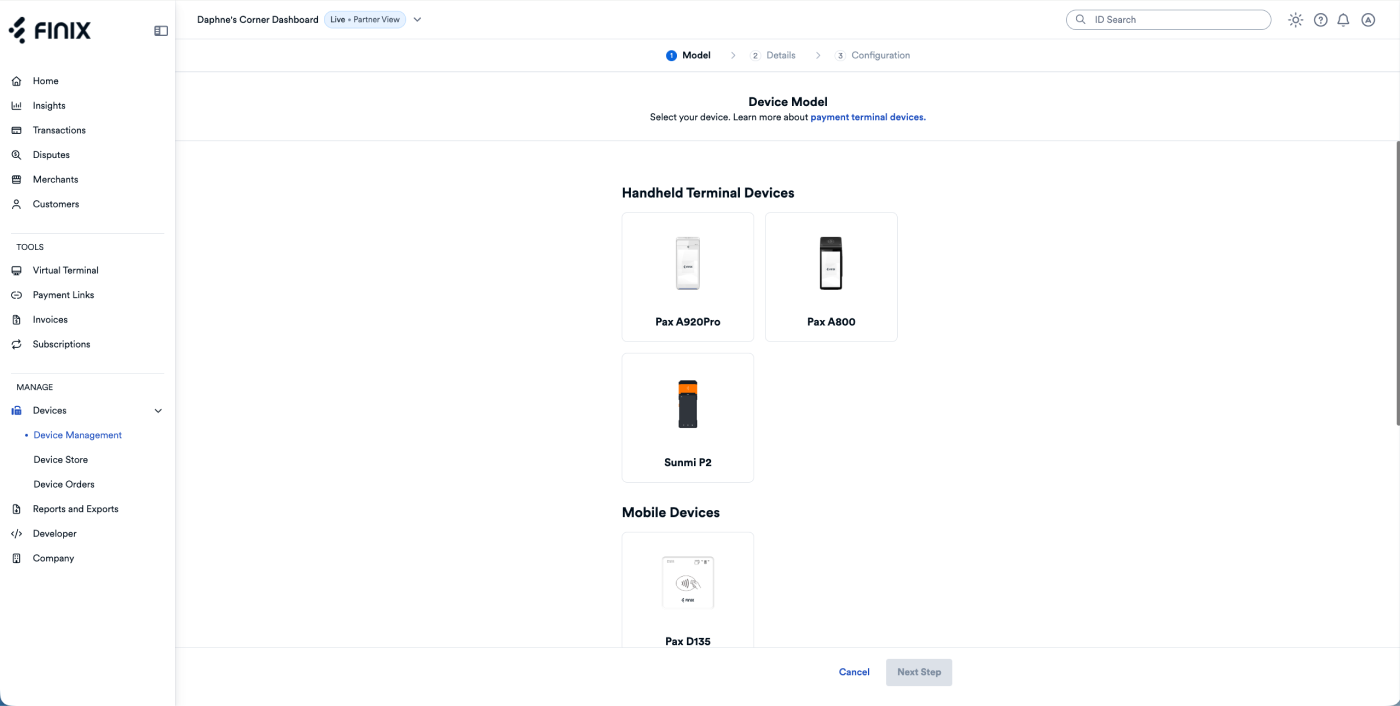This screenshot has height=706, width=1400.
Task: Click the Payment Links chain icon
Action: point(16,295)
